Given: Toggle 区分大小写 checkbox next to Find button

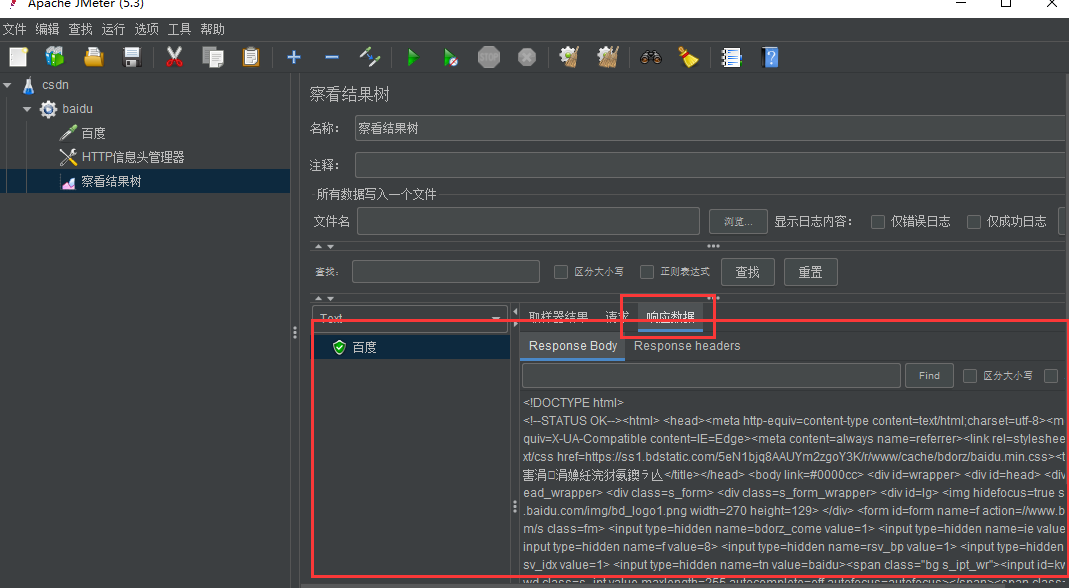Looking at the screenshot, I should click(x=969, y=376).
